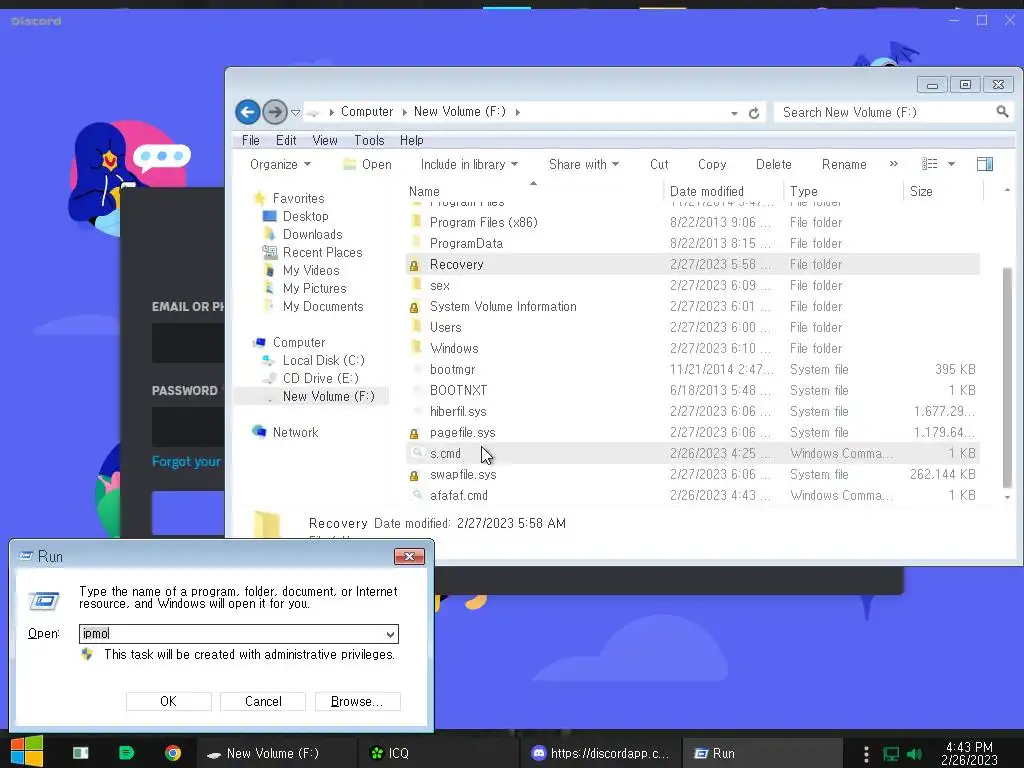
Task: Open recent locations dropdown beside forward arrow
Action: tap(295, 113)
